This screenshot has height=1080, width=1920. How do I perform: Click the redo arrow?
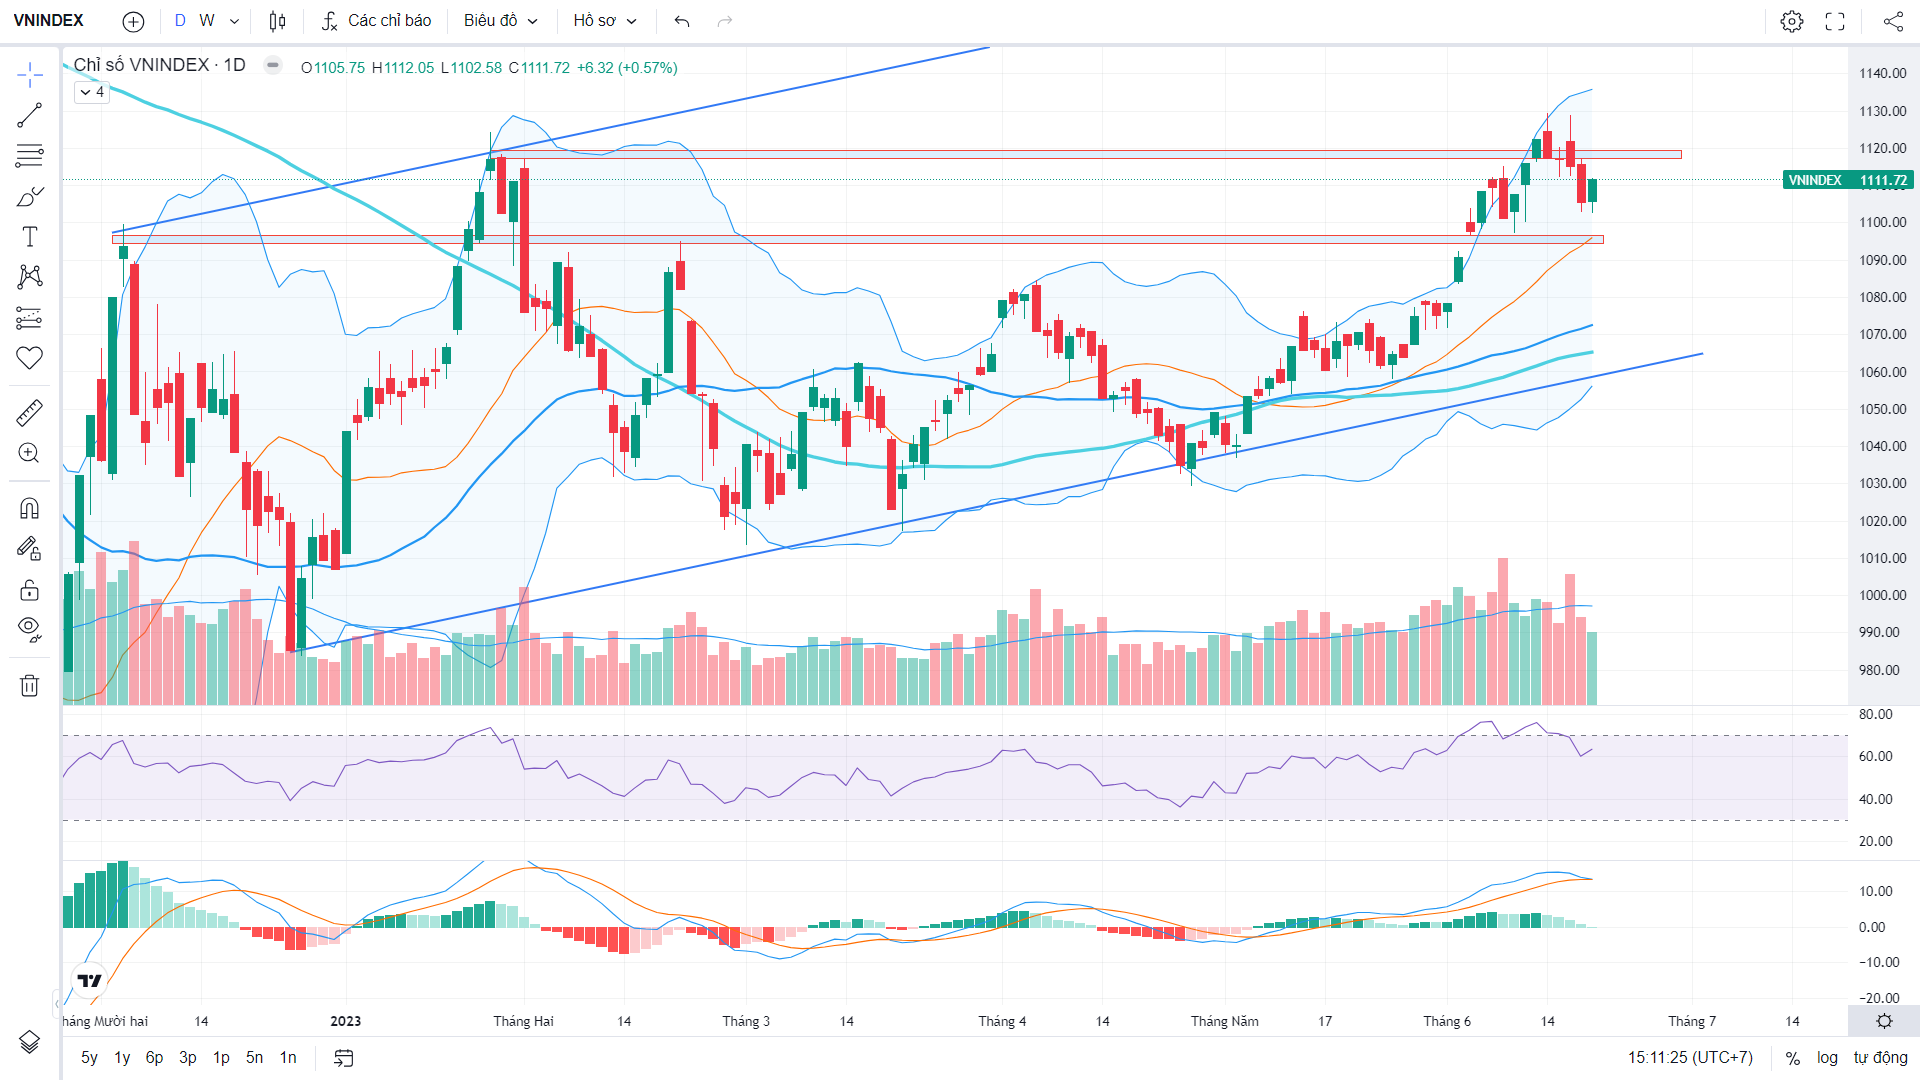pyautogui.click(x=725, y=21)
